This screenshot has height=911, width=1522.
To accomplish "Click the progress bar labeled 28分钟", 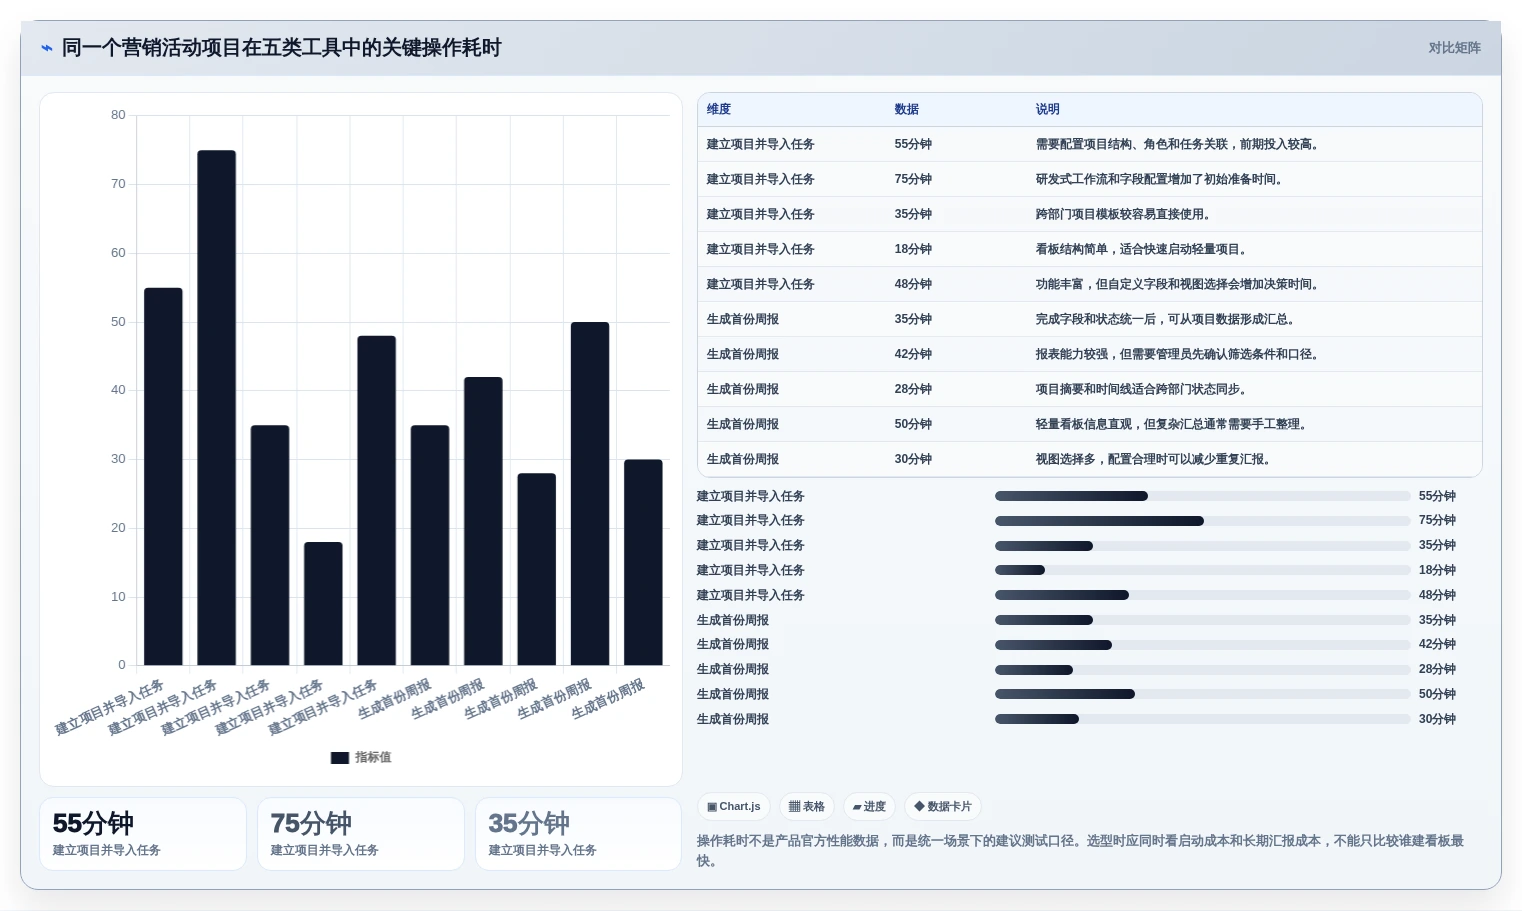I will 1202,670.
